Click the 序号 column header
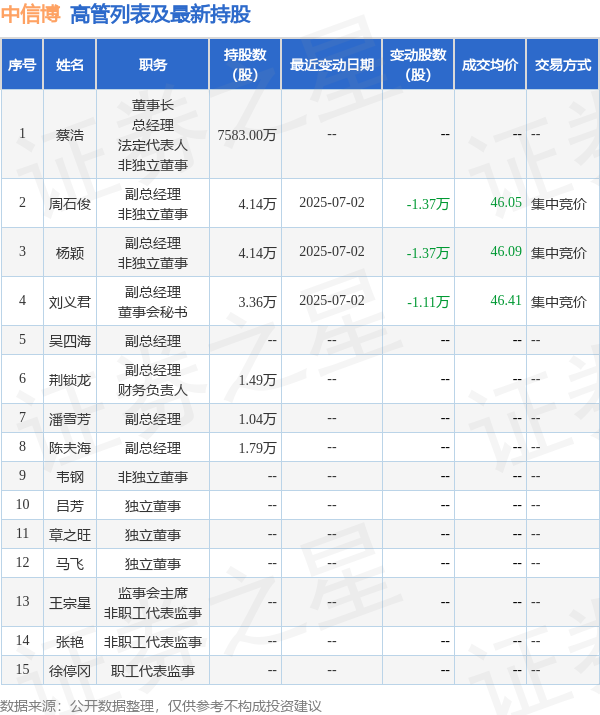This screenshot has width=600, height=715. coord(22,64)
